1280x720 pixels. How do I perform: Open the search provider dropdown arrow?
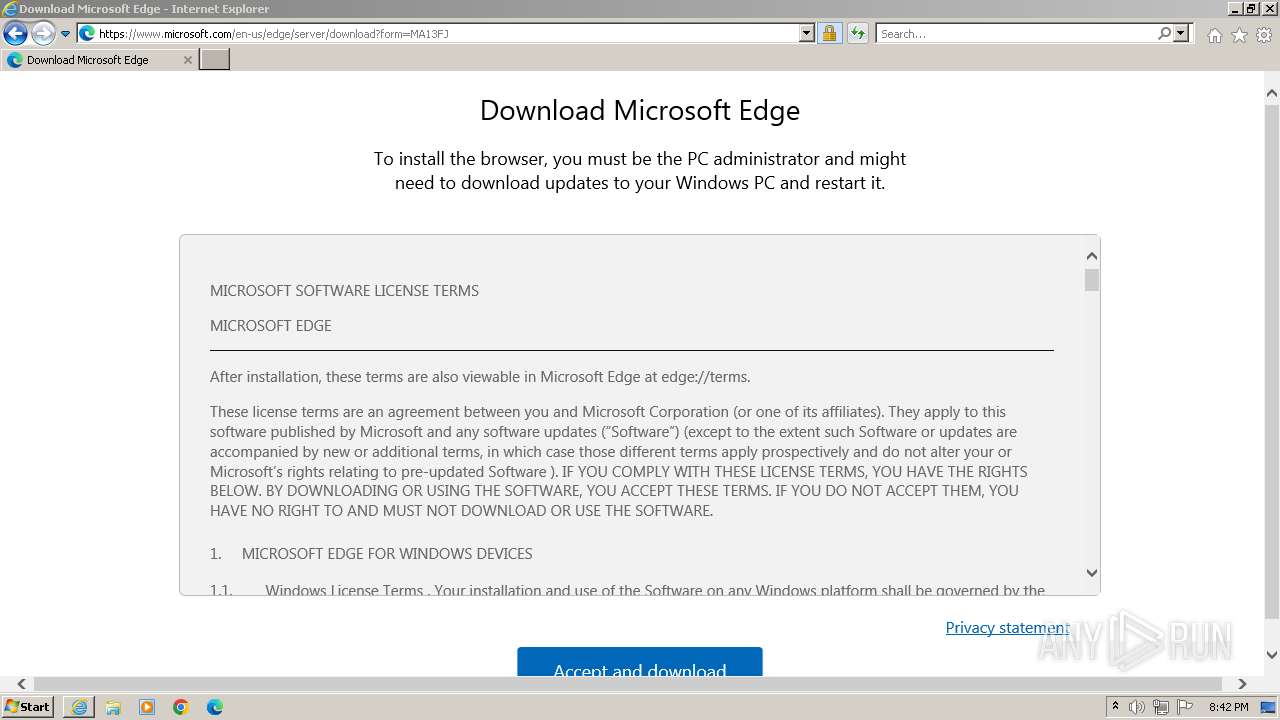tap(1181, 34)
